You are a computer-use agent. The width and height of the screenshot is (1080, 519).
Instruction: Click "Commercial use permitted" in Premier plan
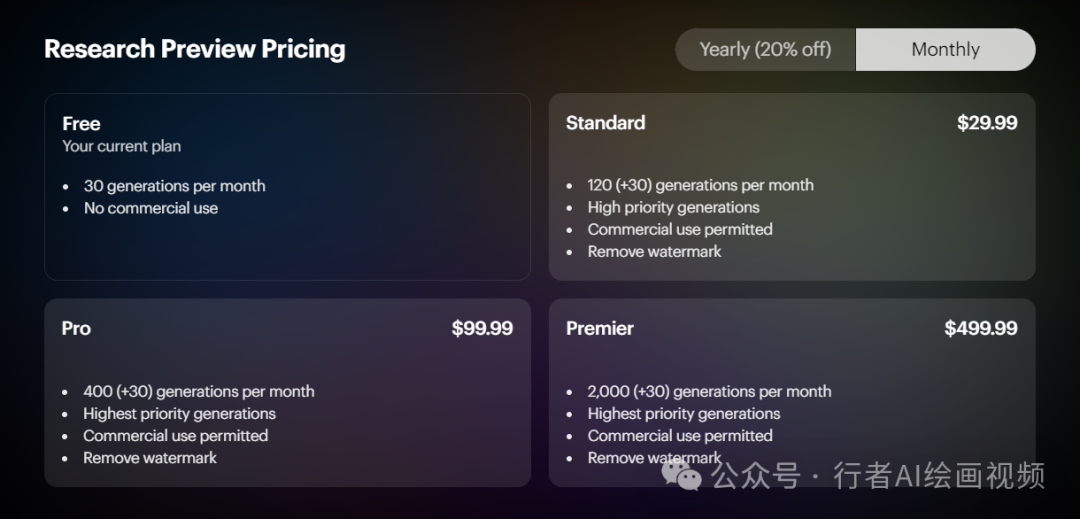[680, 435]
